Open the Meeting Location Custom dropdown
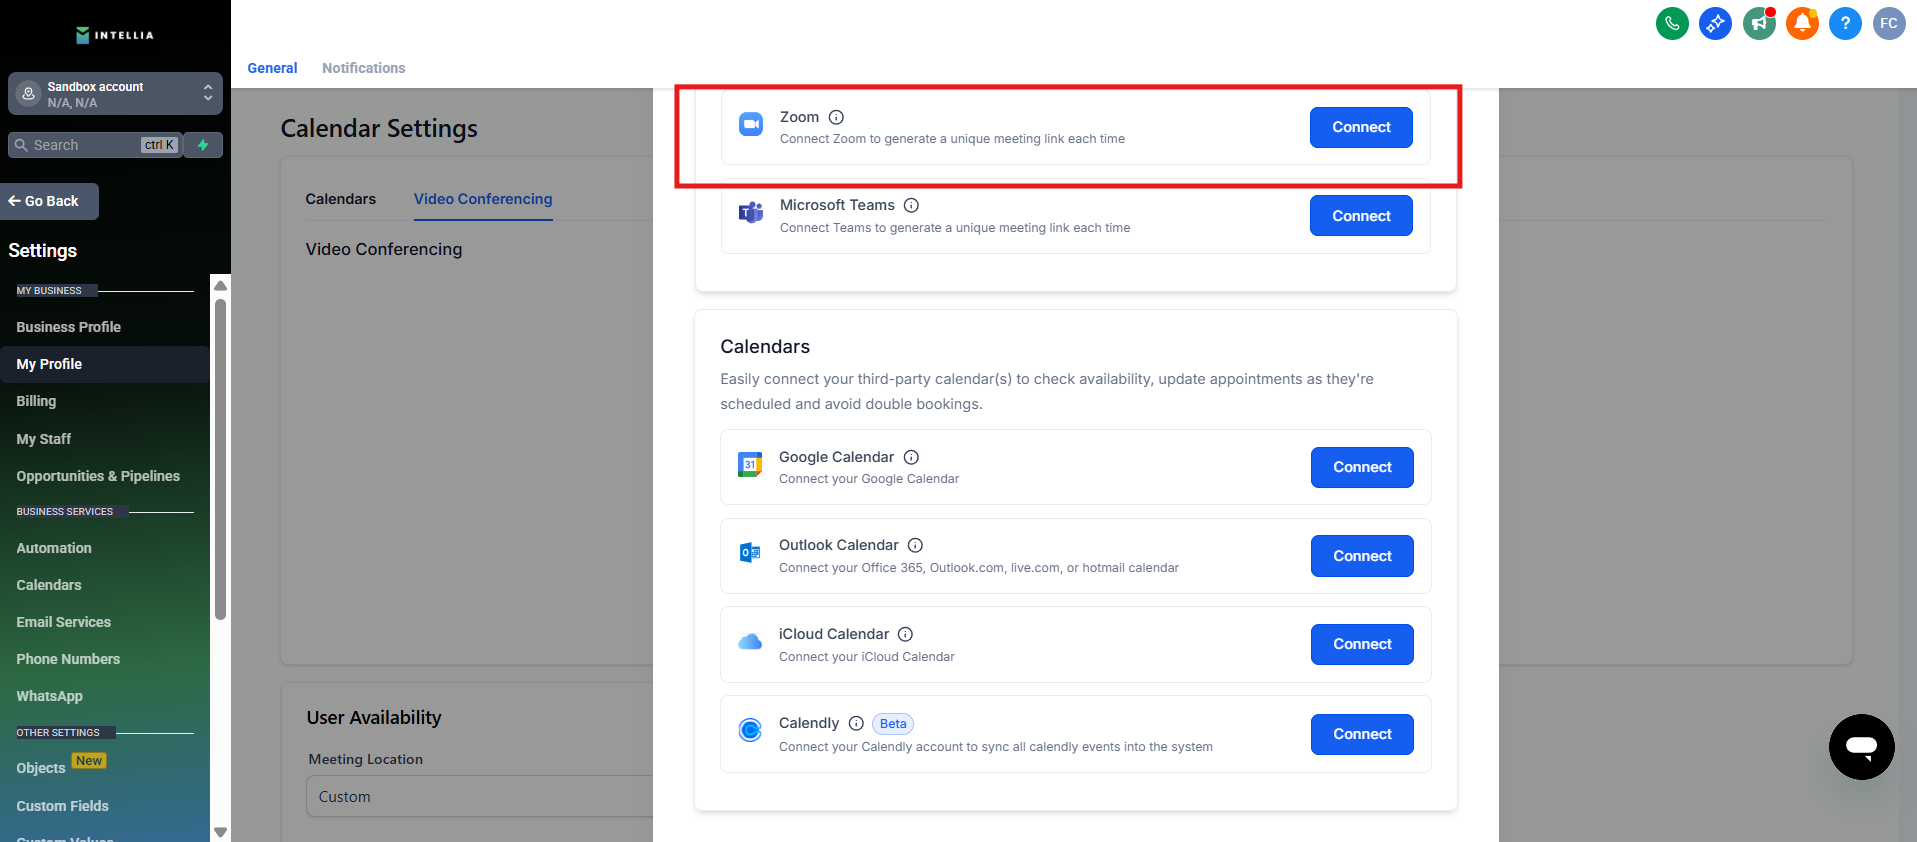This screenshot has height=842, width=1917. [x=480, y=796]
